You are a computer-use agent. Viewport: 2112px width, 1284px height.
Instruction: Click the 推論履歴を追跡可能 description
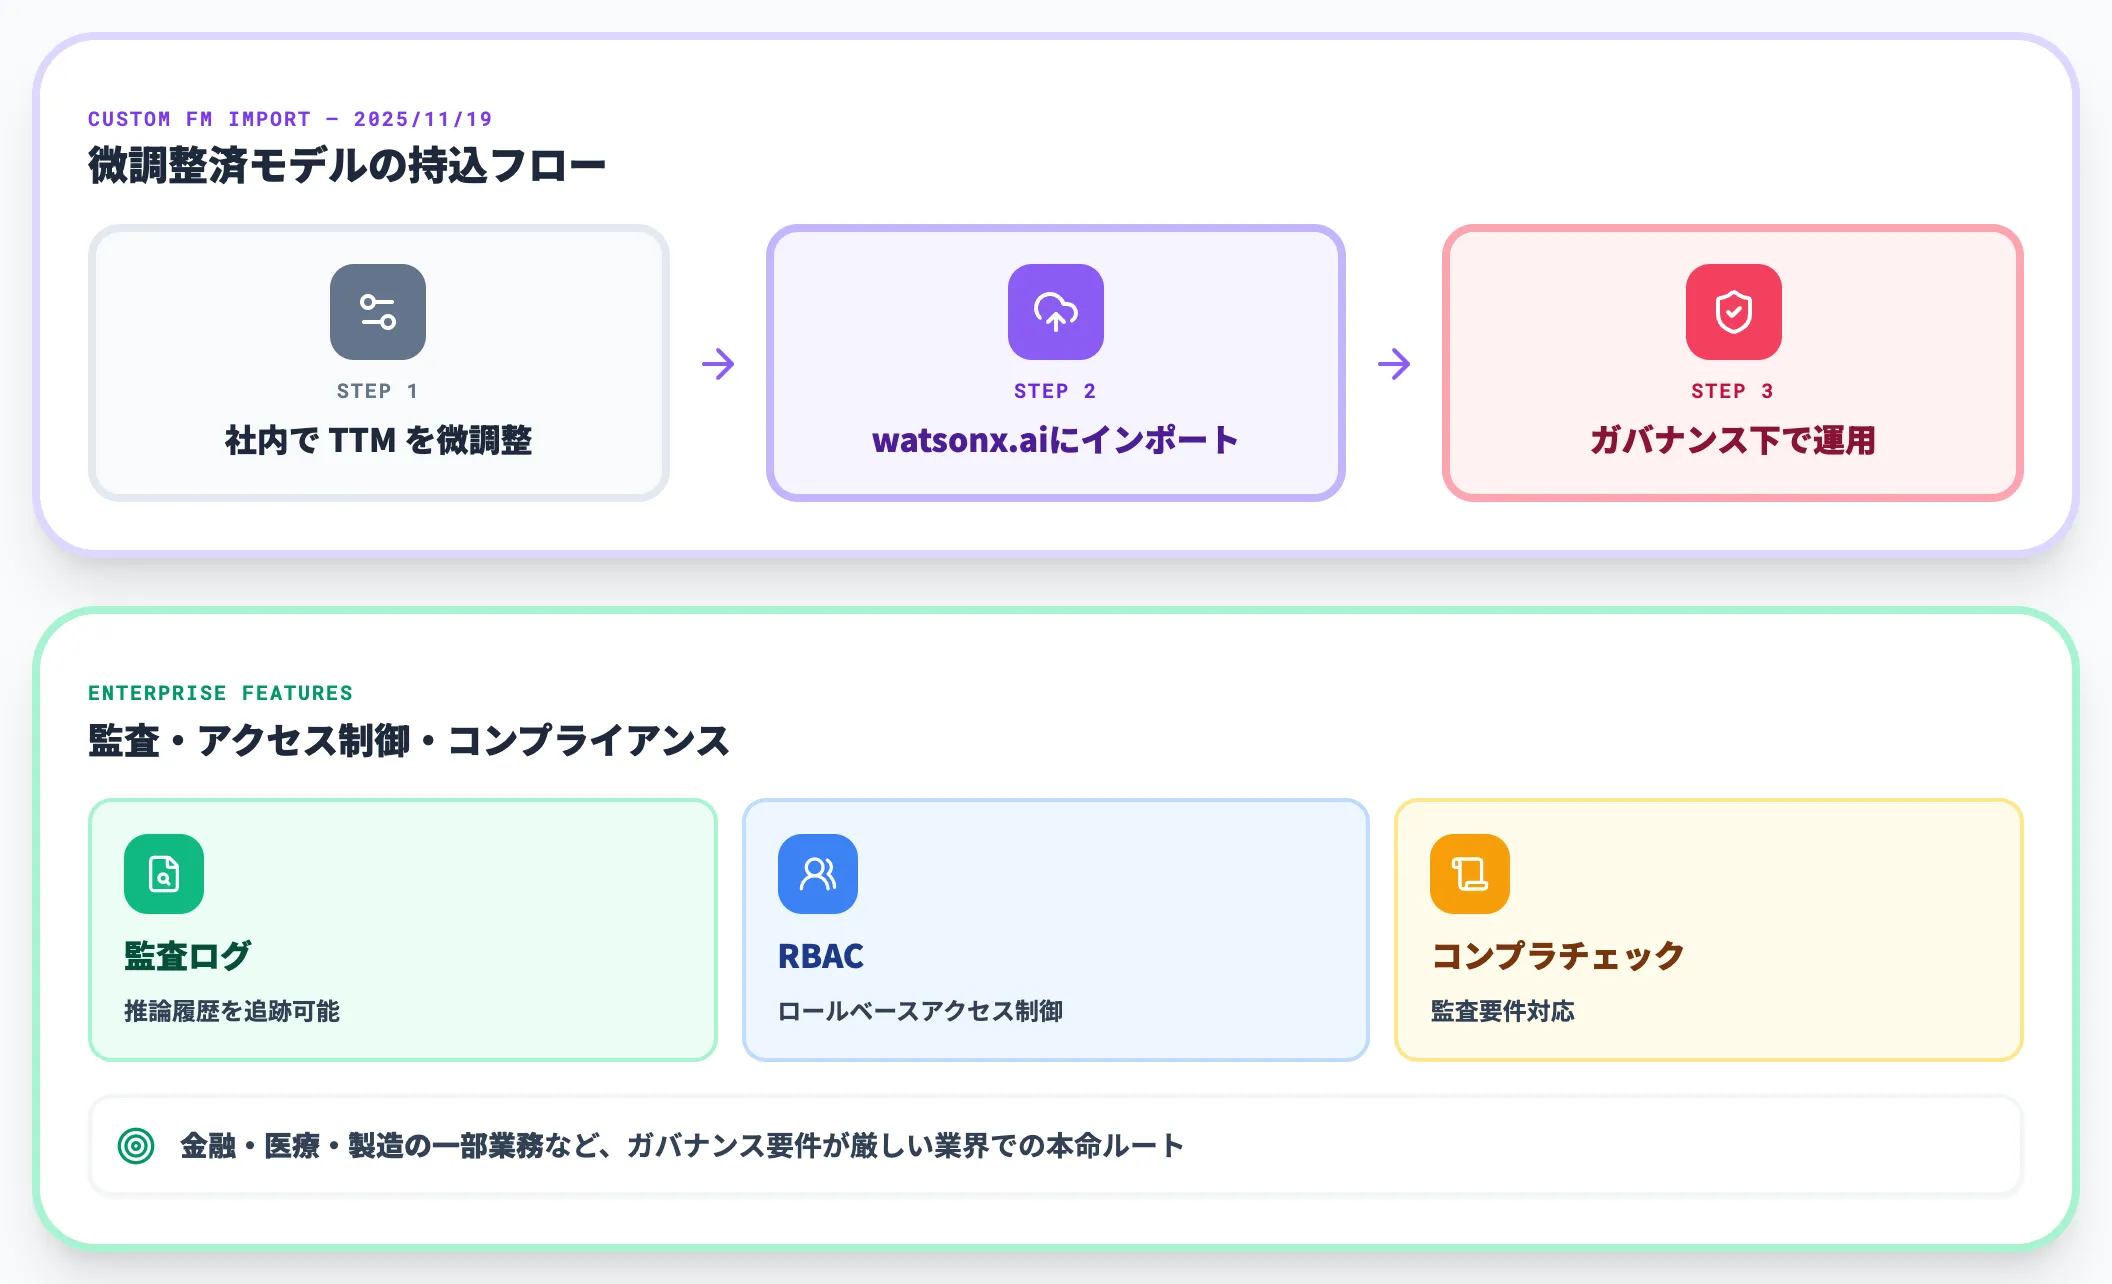pyautogui.click(x=232, y=1011)
